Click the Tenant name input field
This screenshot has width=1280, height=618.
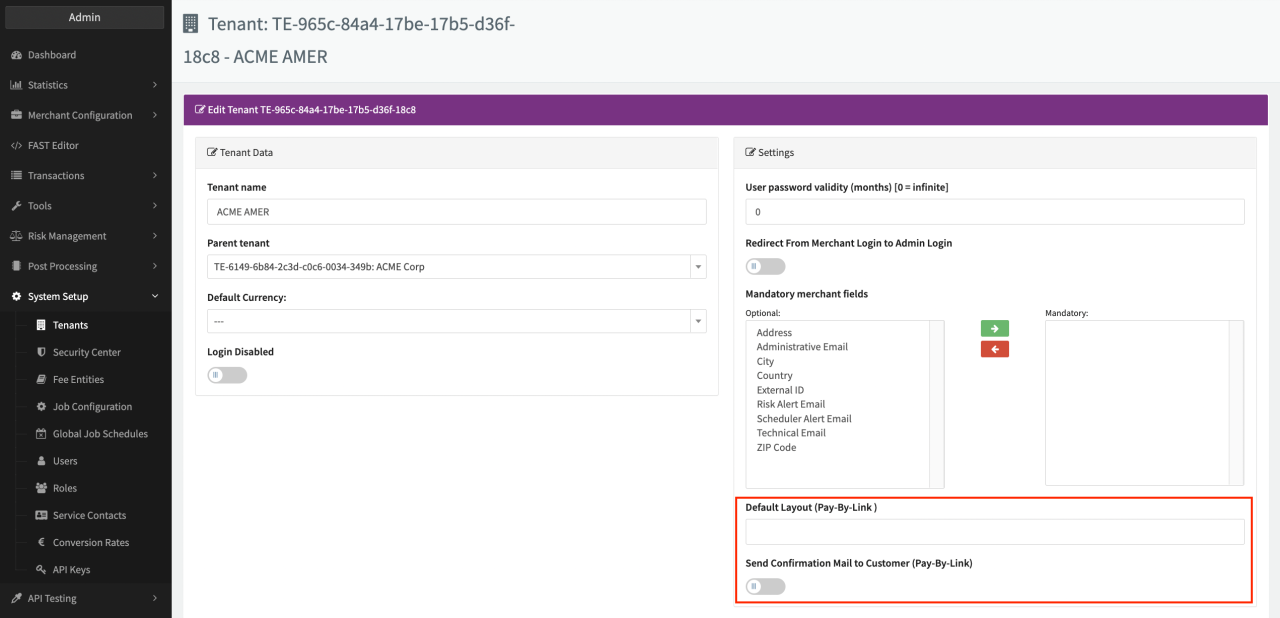(457, 212)
